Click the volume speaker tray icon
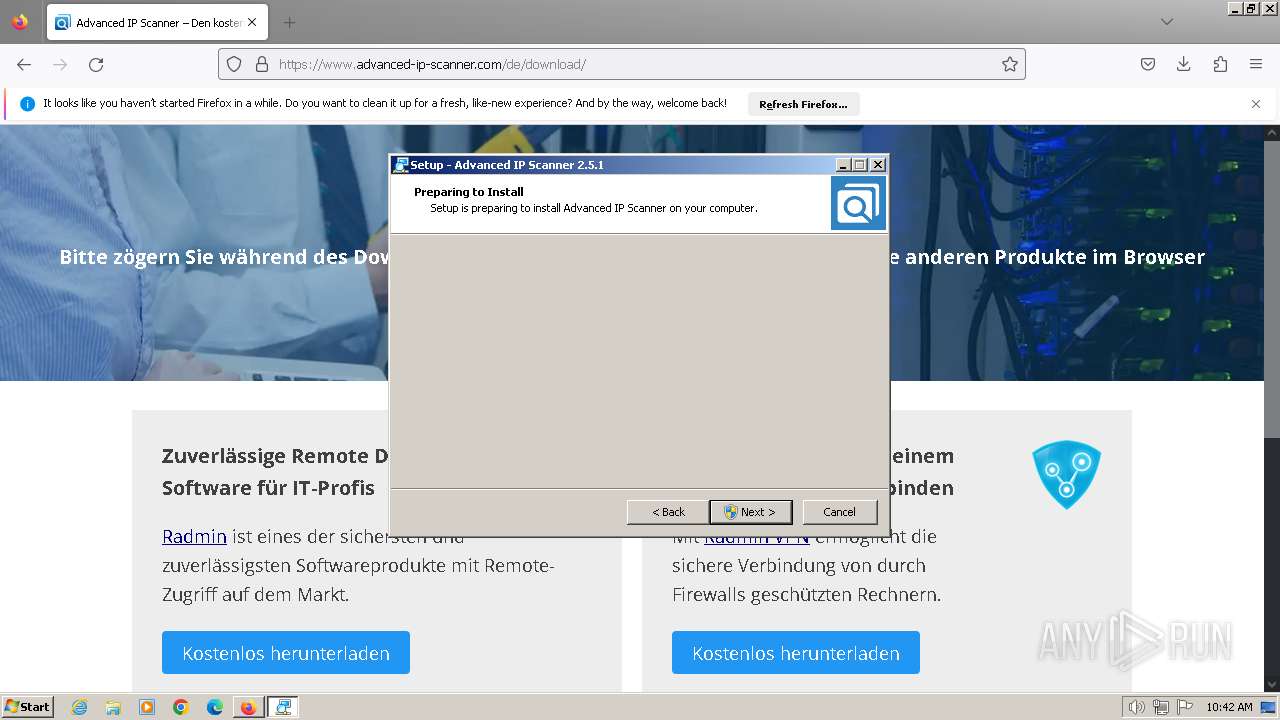The image size is (1280, 720). pos(1137,707)
